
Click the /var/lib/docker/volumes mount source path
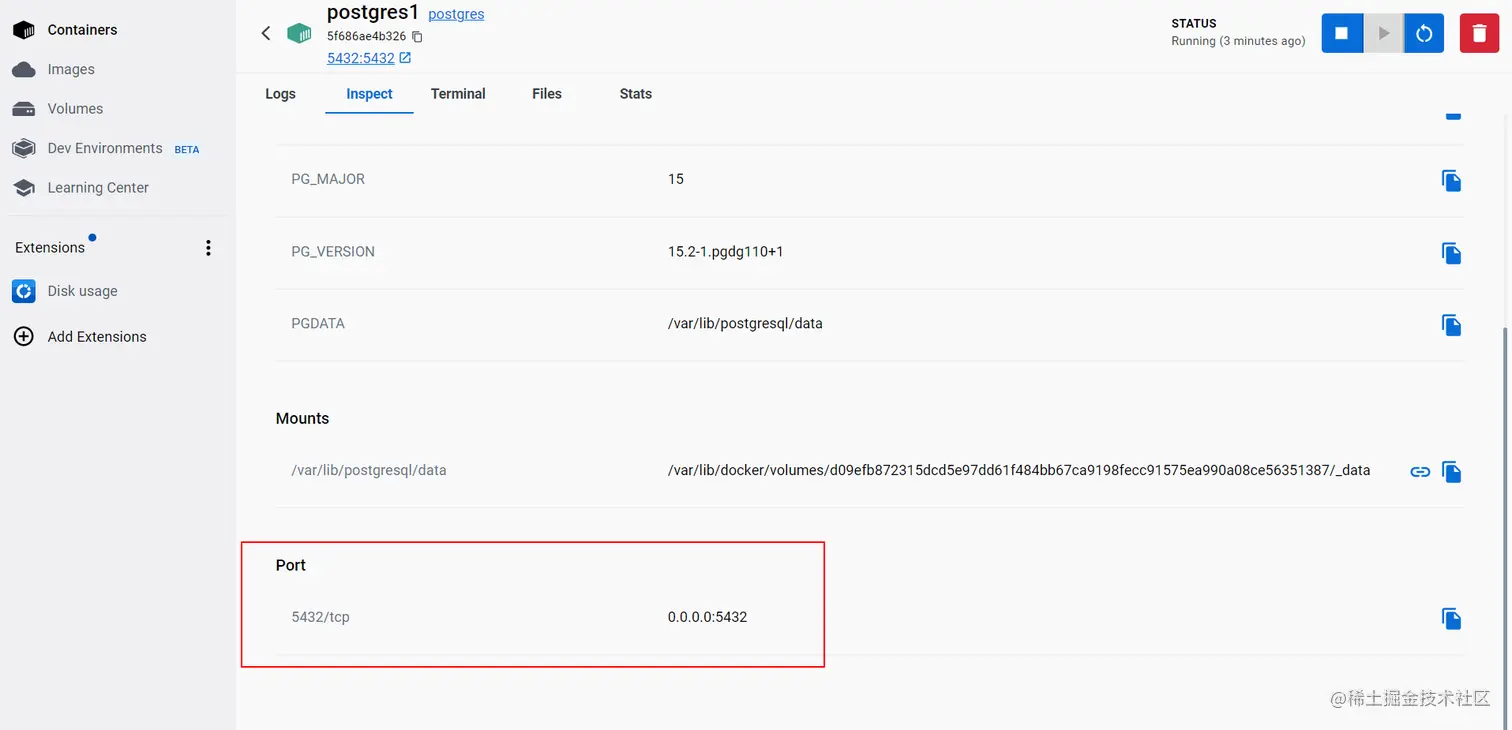click(1018, 470)
